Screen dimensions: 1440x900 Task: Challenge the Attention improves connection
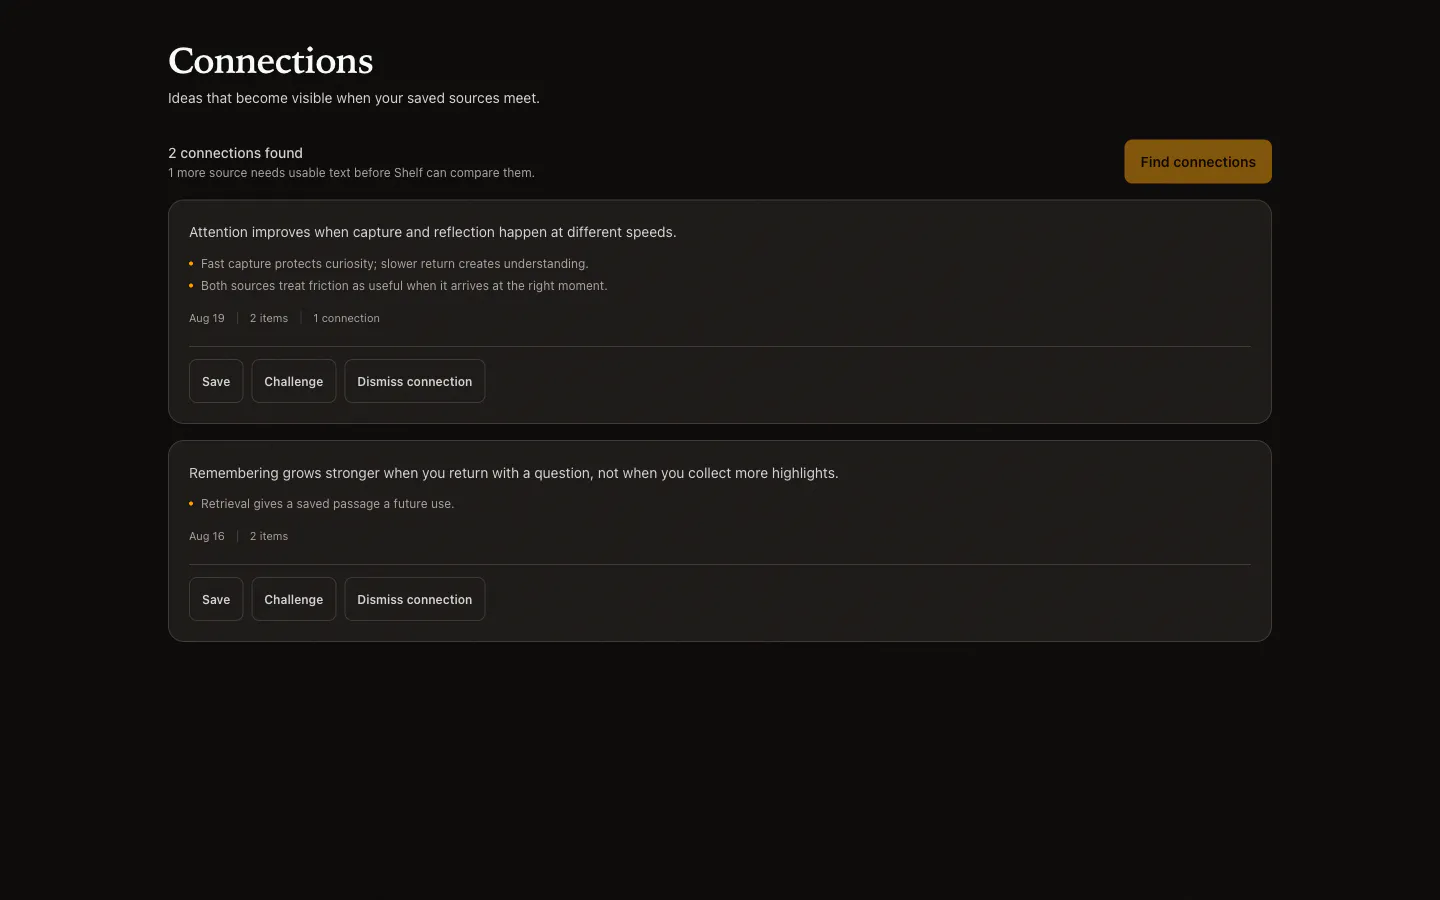[293, 381]
